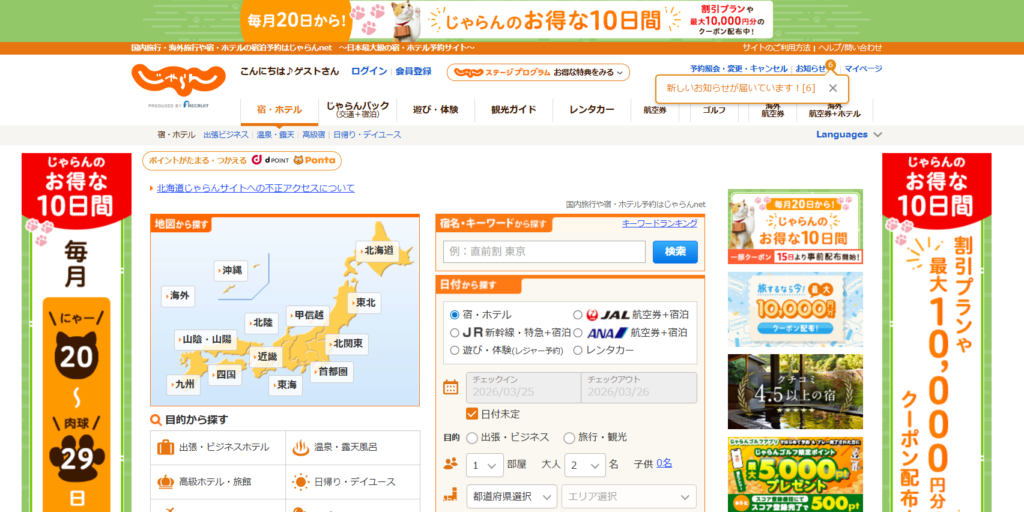Open the number of rooms dropdown

(x=485, y=465)
